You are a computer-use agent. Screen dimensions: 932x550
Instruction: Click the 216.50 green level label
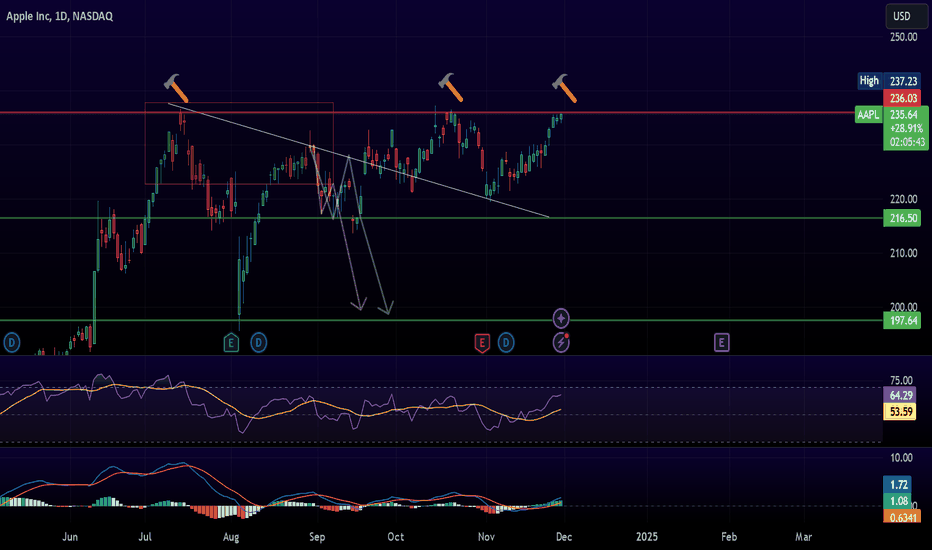pos(902,218)
